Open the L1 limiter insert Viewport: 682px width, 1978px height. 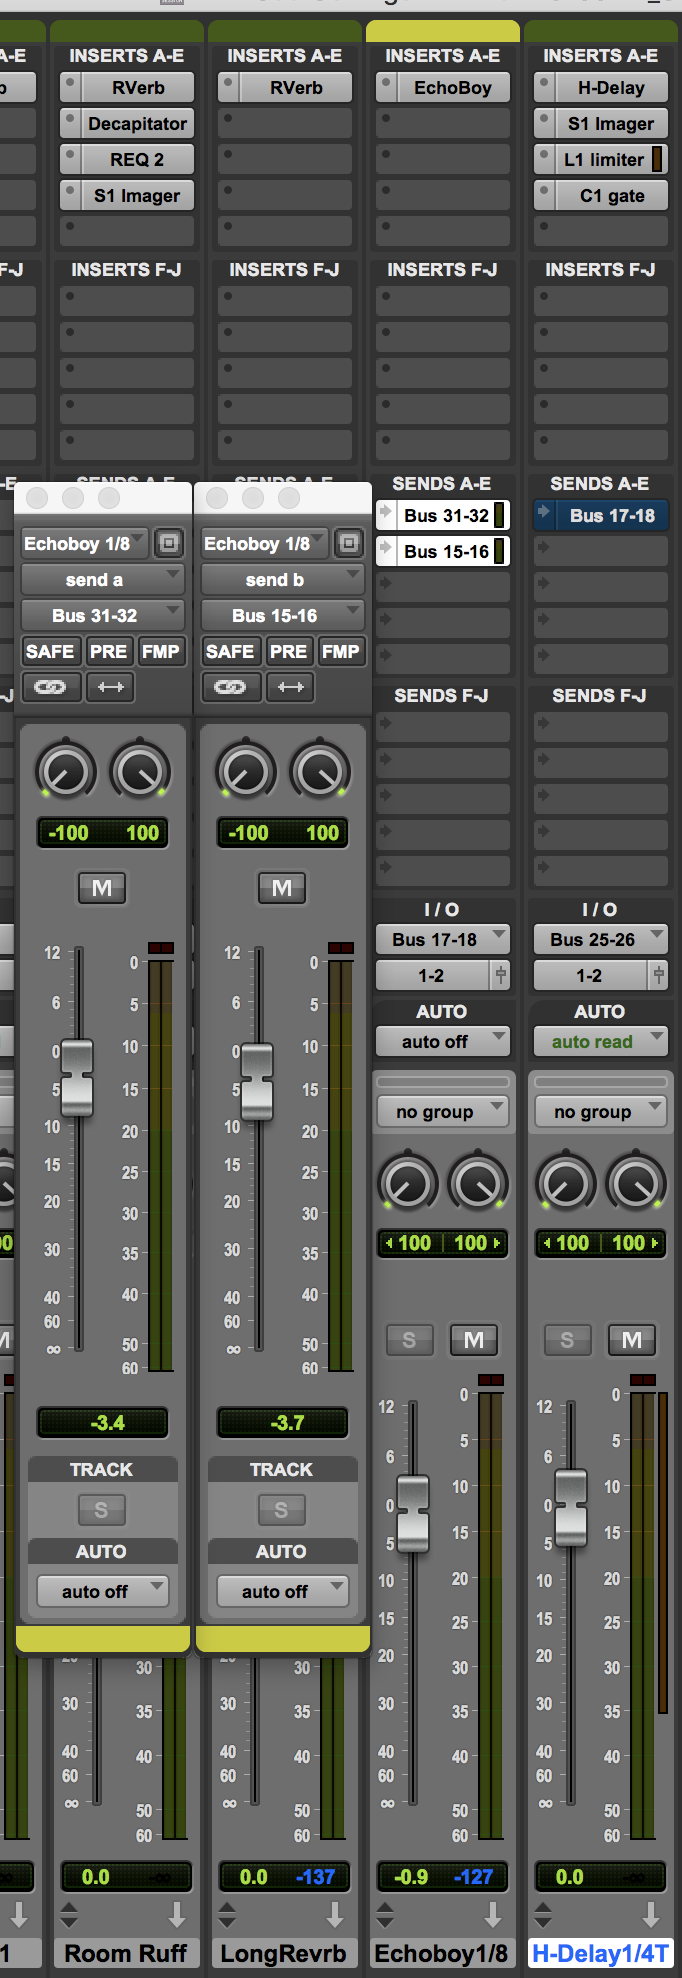pos(603,160)
